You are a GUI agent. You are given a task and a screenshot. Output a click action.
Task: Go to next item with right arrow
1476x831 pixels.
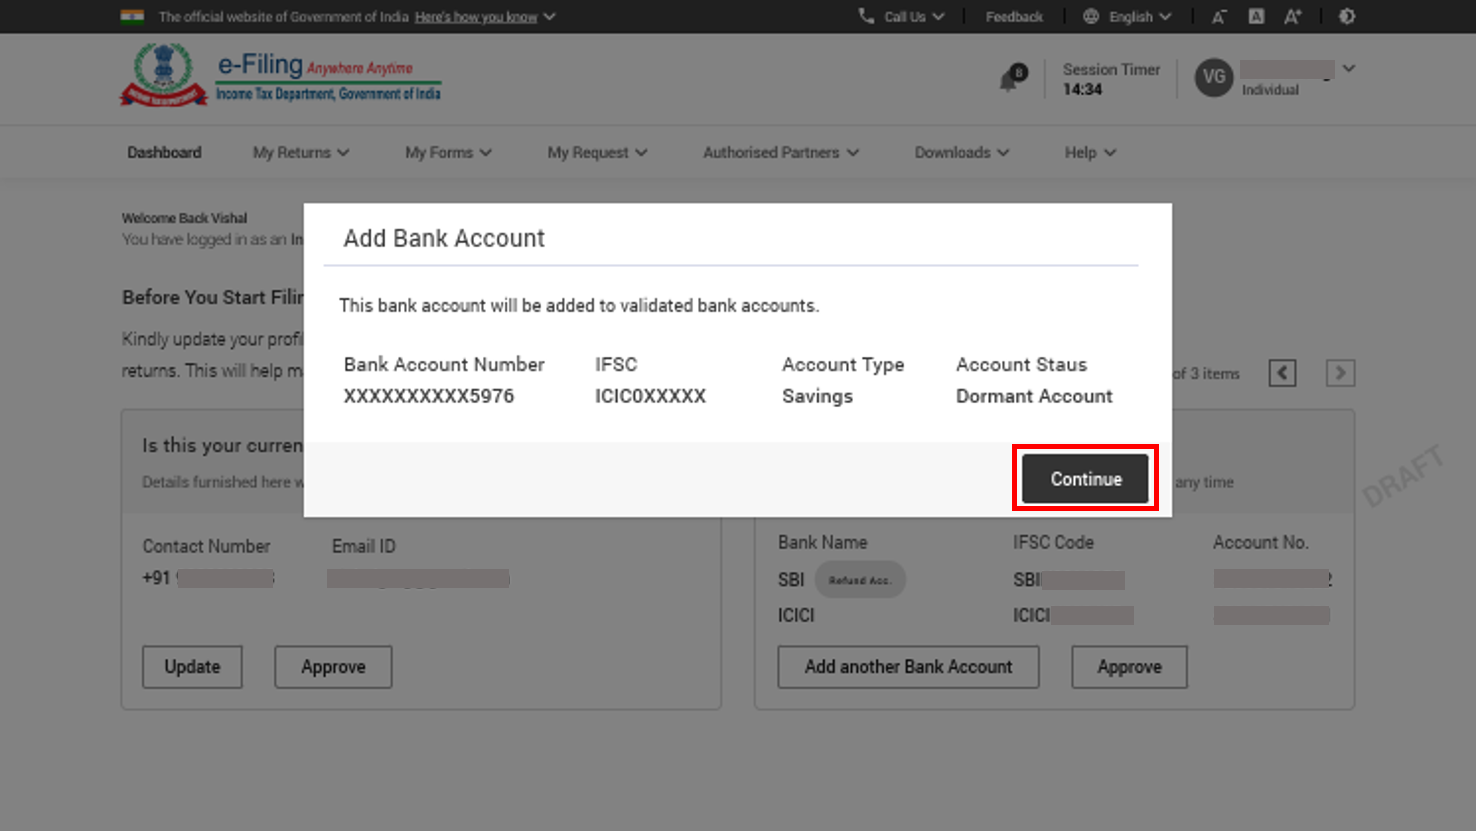[x=1340, y=373]
